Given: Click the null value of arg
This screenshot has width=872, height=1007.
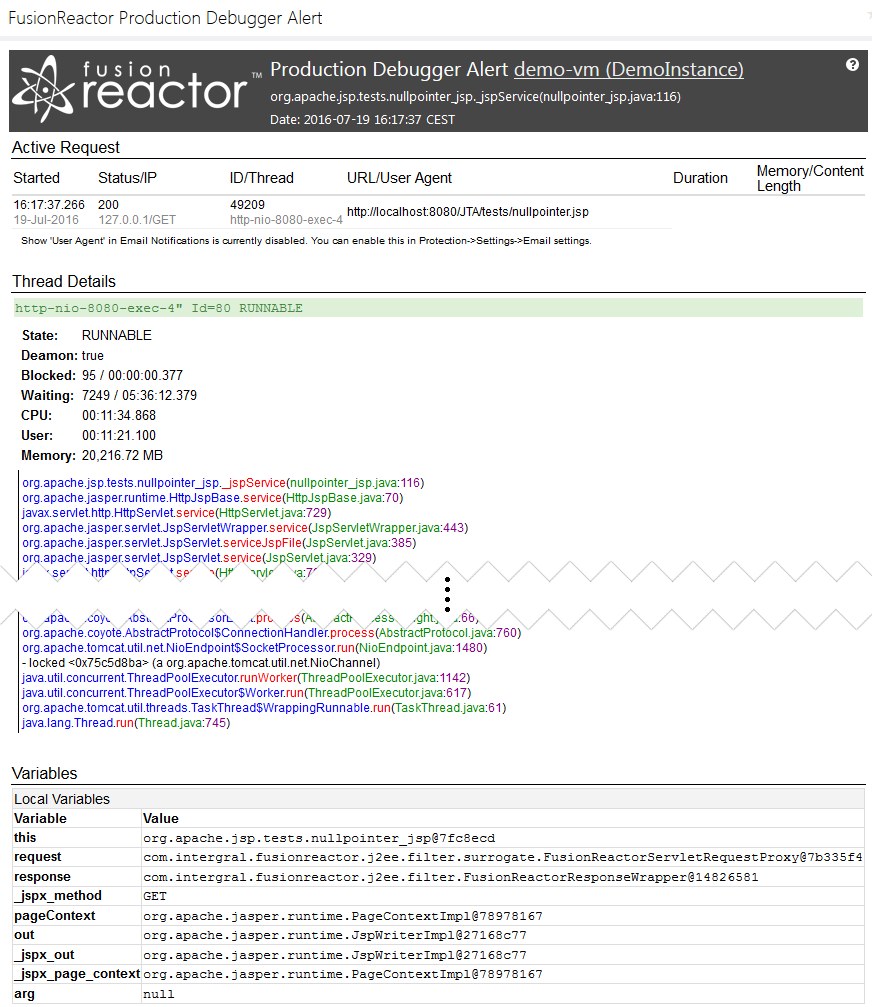Looking at the screenshot, I should (159, 994).
